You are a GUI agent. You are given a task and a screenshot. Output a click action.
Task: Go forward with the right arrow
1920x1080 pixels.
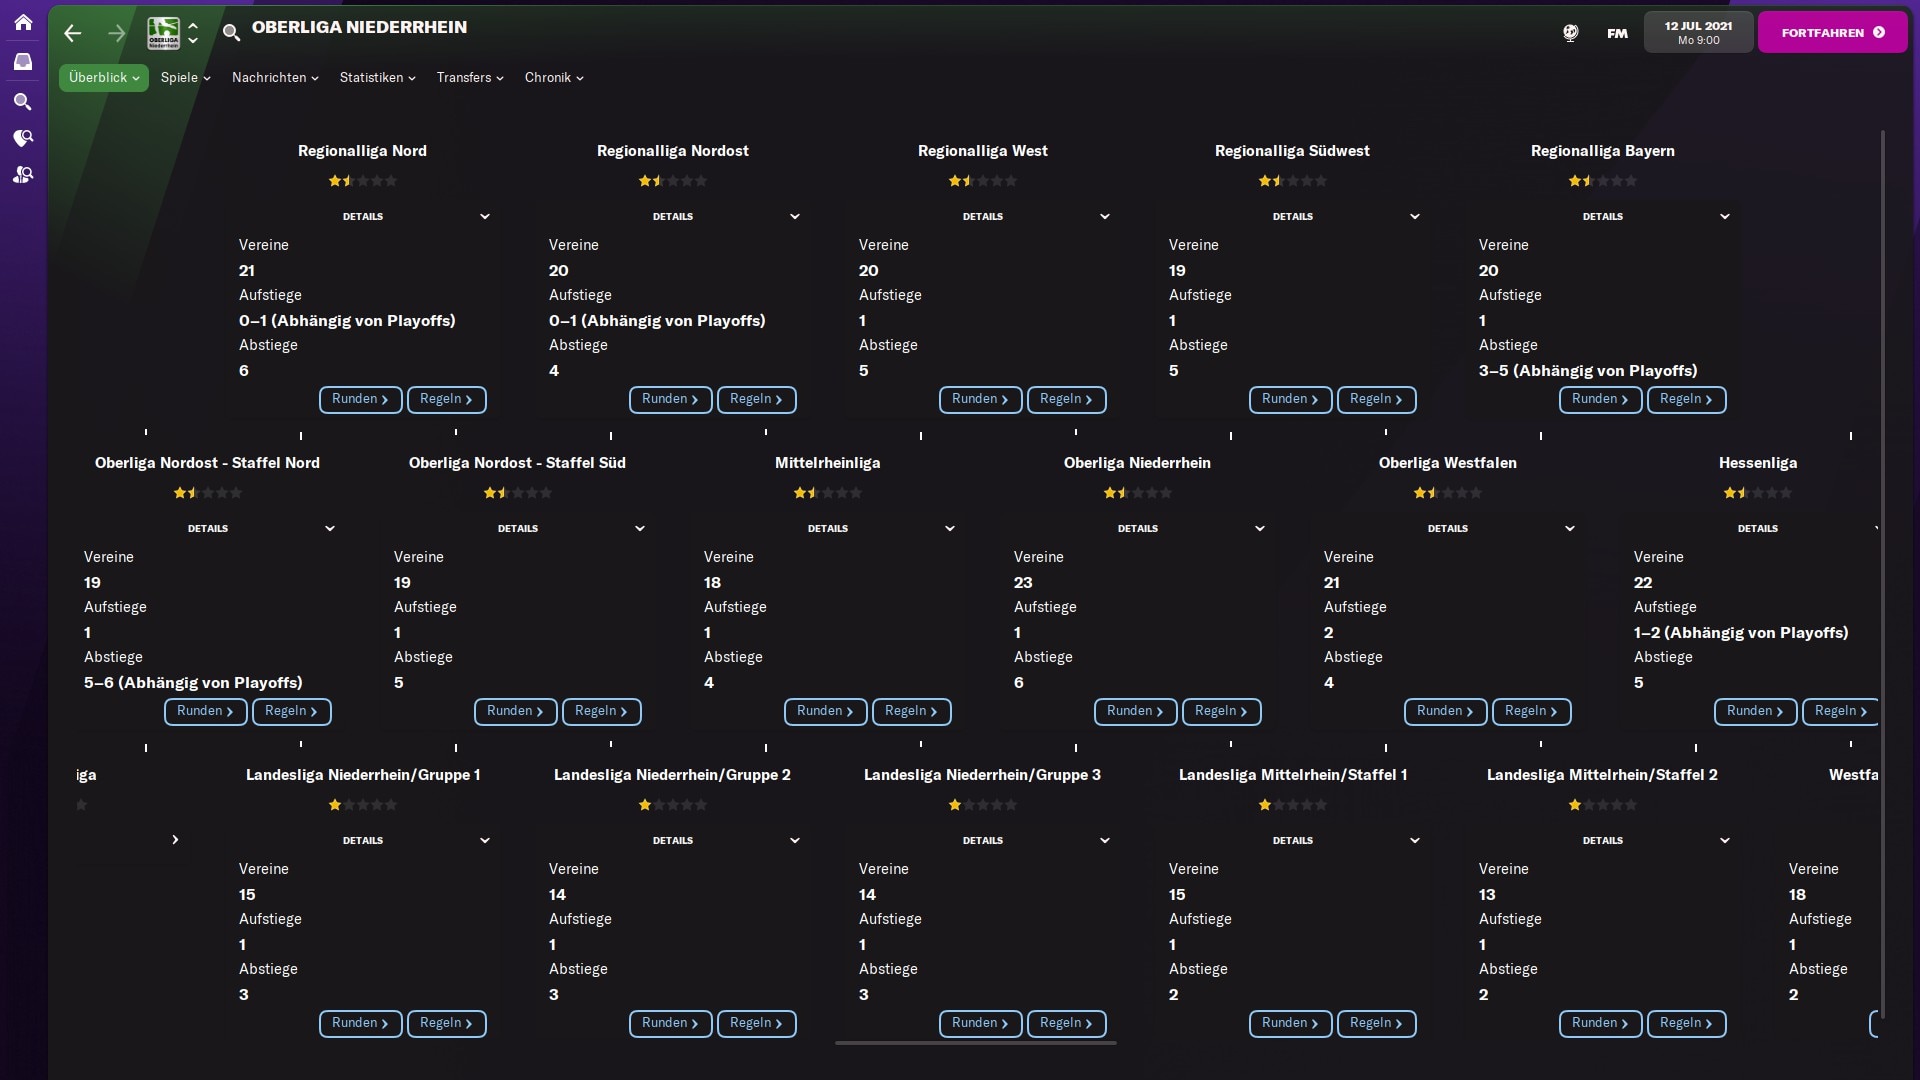pyautogui.click(x=117, y=33)
